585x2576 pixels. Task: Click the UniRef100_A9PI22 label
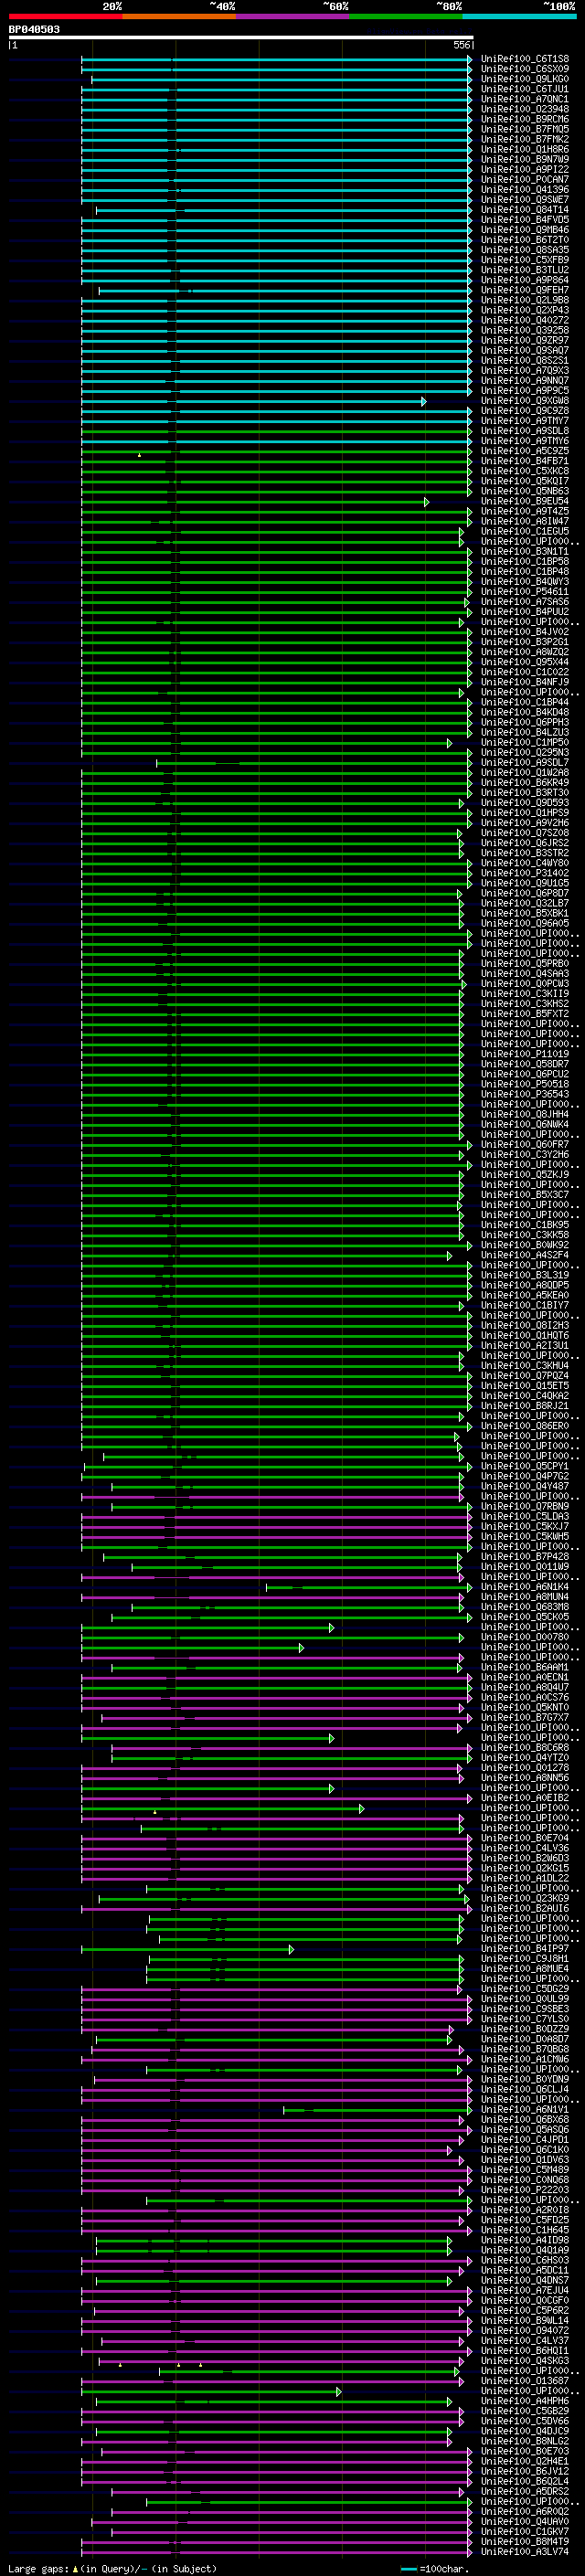[525, 169]
